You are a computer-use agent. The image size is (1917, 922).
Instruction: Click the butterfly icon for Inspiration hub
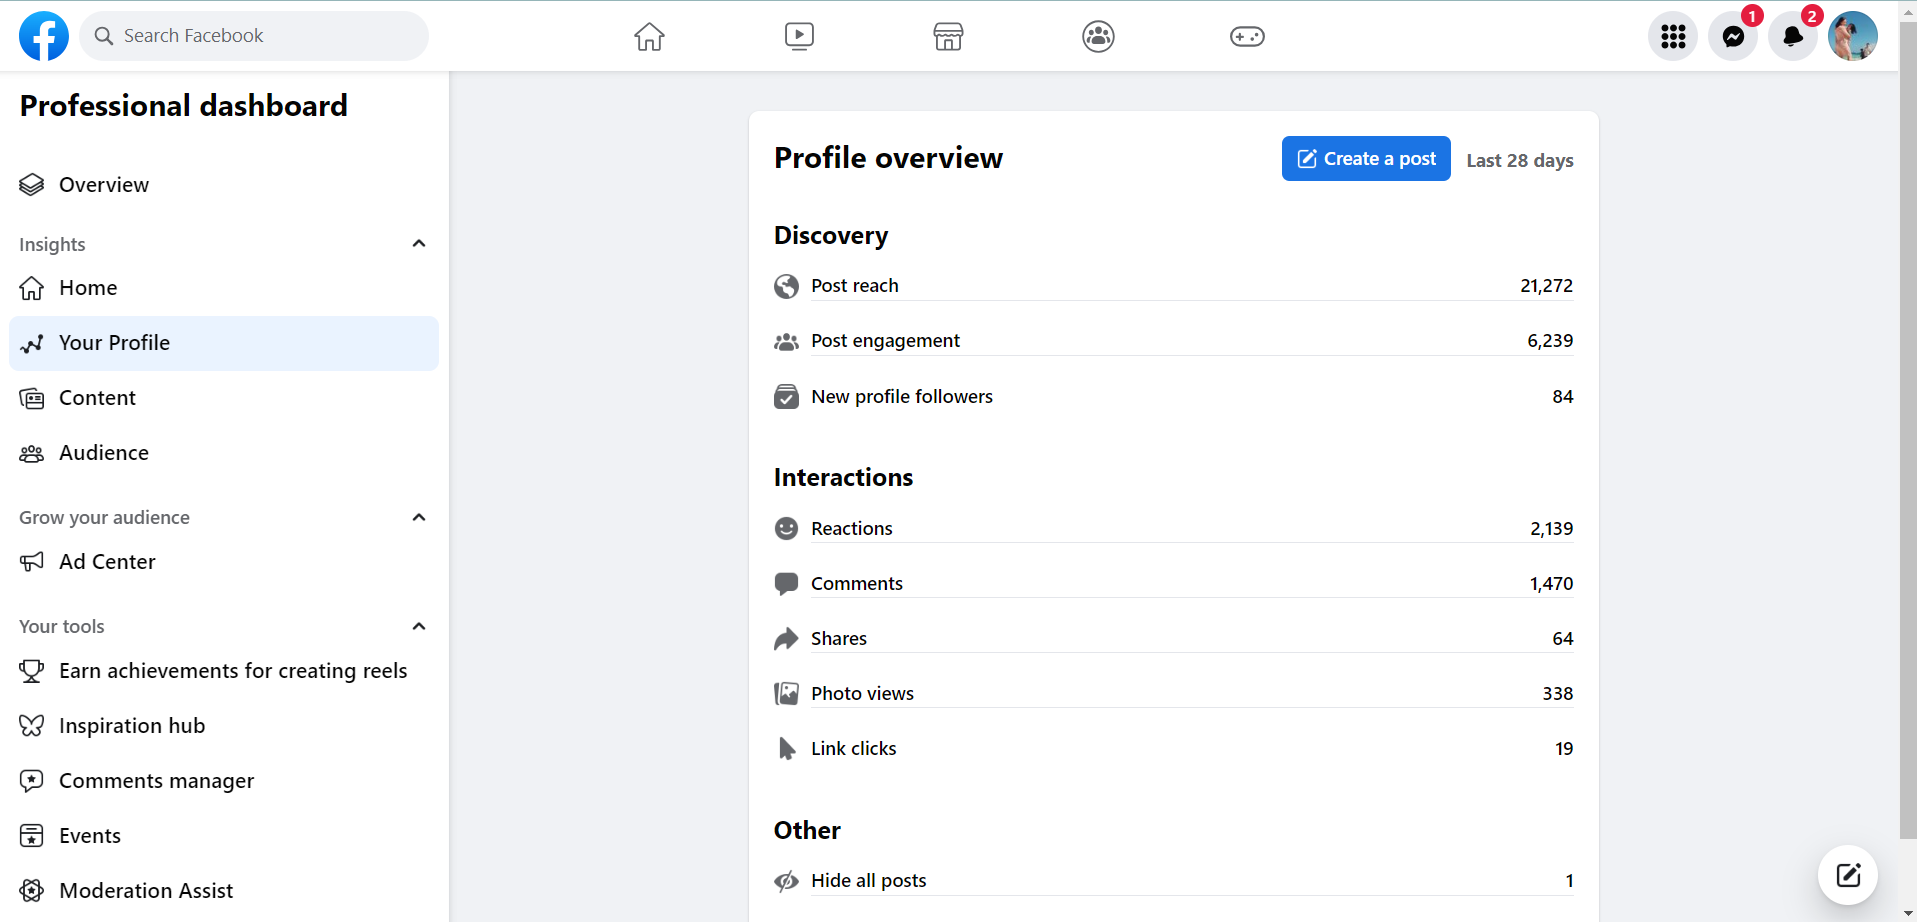click(32, 726)
